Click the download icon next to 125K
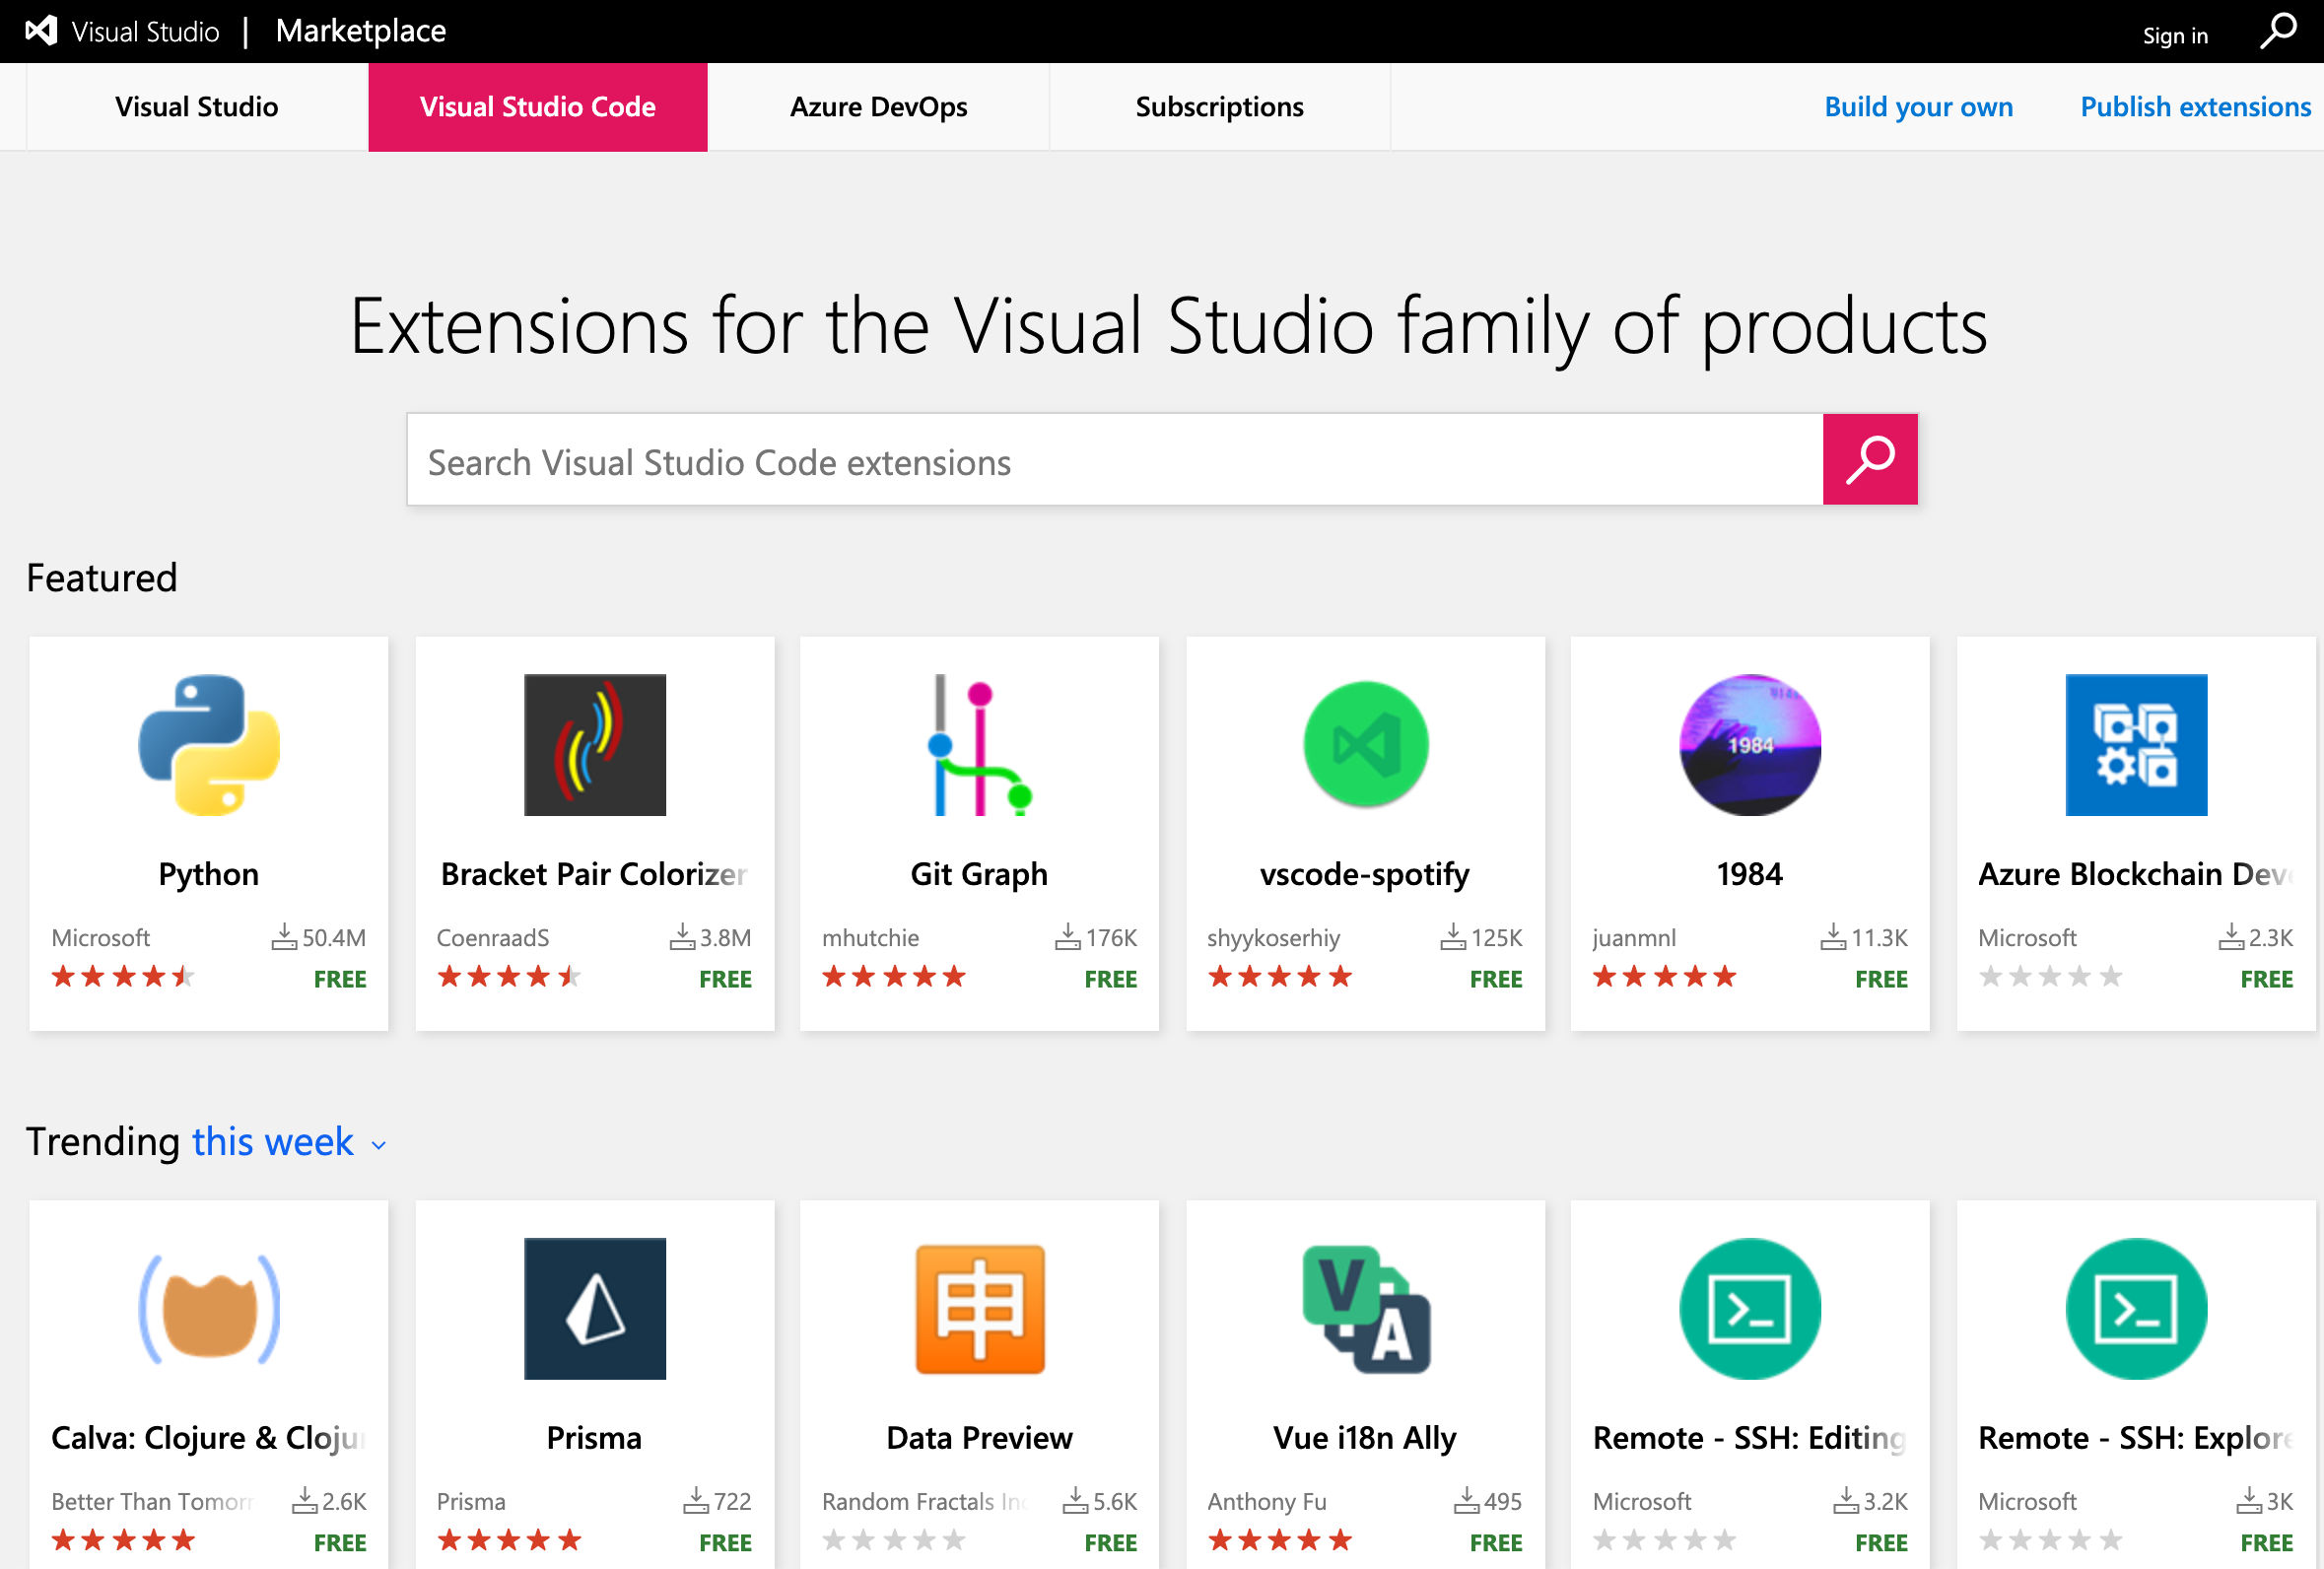The height and width of the screenshot is (1569, 2324). click(1453, 937)
